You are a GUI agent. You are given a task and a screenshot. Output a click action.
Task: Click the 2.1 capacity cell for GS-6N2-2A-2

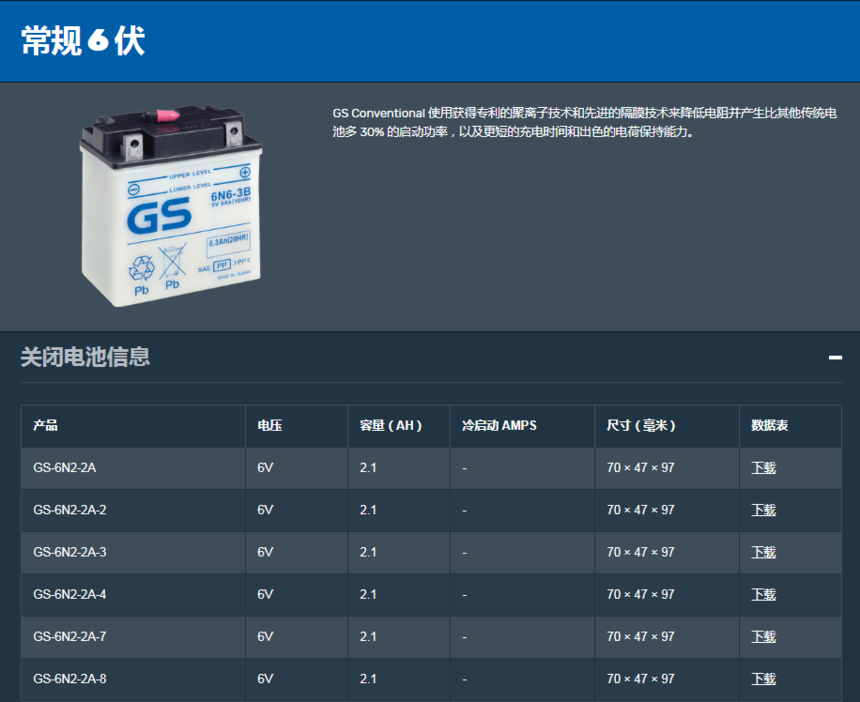point(399,510)
